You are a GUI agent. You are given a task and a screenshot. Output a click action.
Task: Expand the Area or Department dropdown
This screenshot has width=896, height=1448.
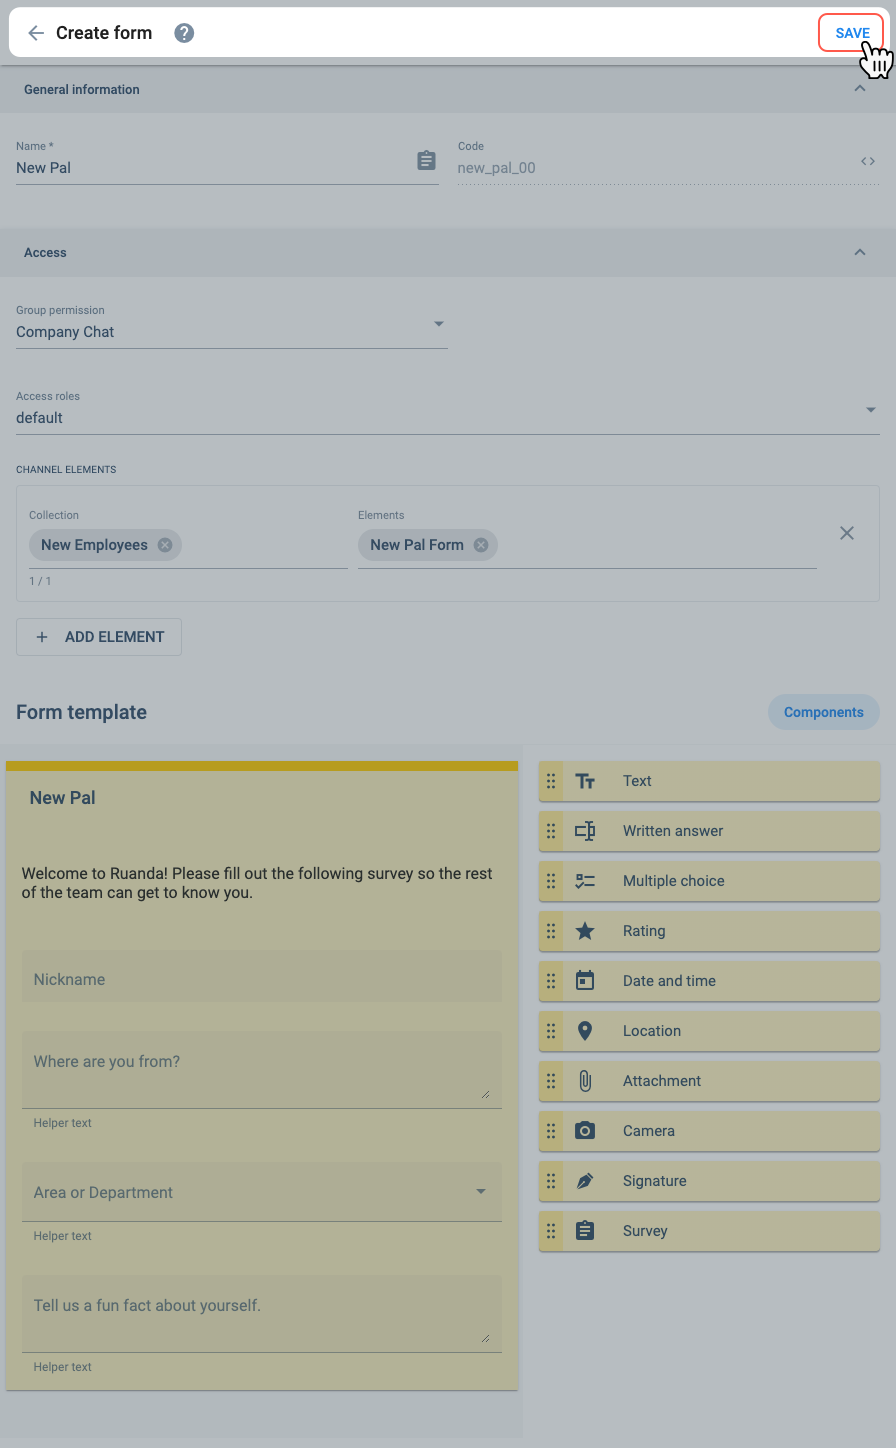click(262, 1192)
